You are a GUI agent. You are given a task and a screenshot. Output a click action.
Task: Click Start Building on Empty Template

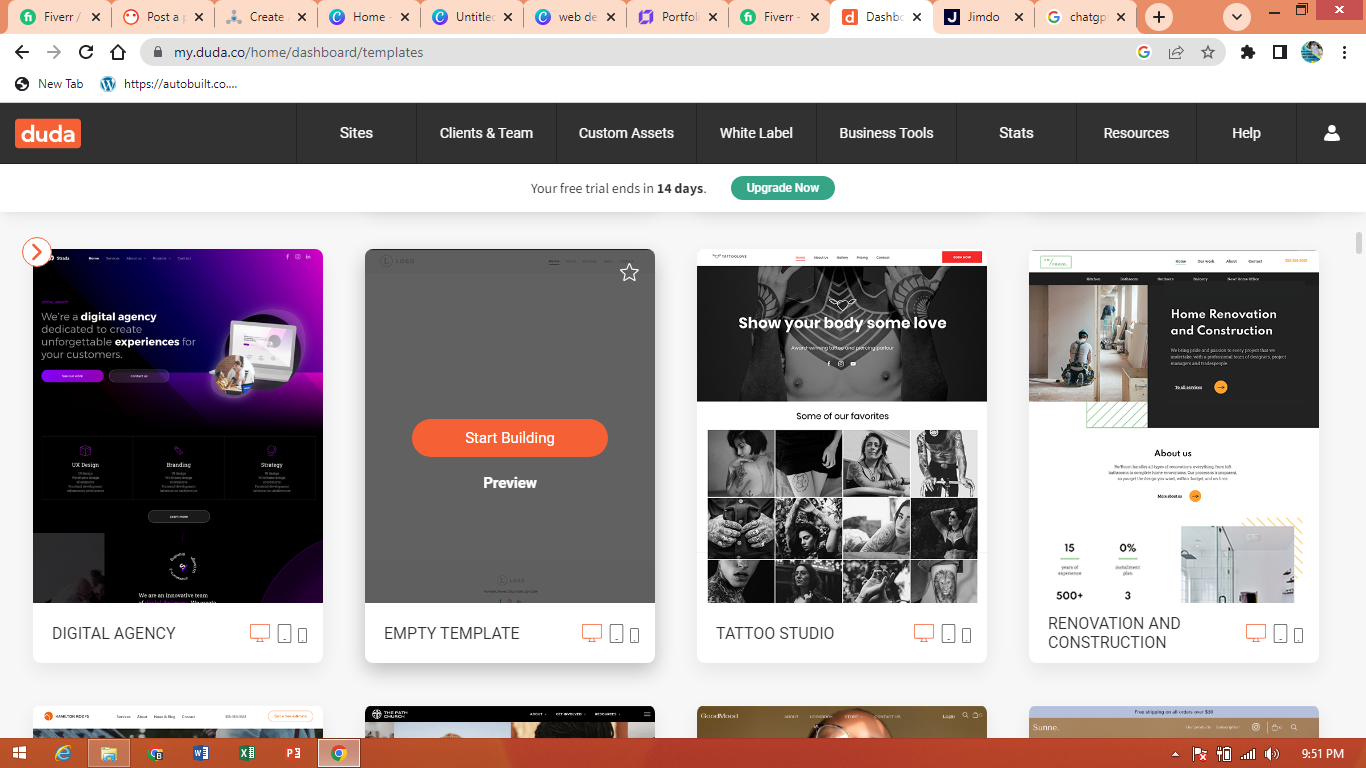510,438
